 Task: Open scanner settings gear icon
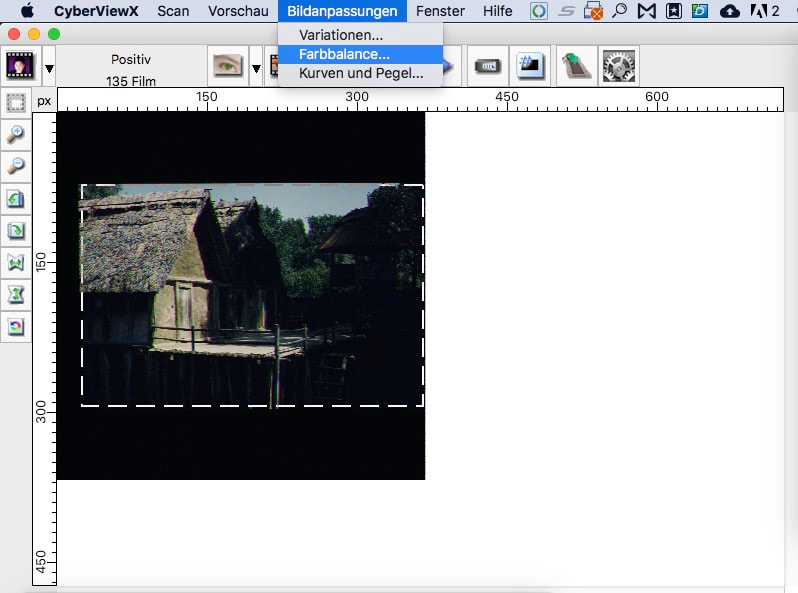[618, 66]
